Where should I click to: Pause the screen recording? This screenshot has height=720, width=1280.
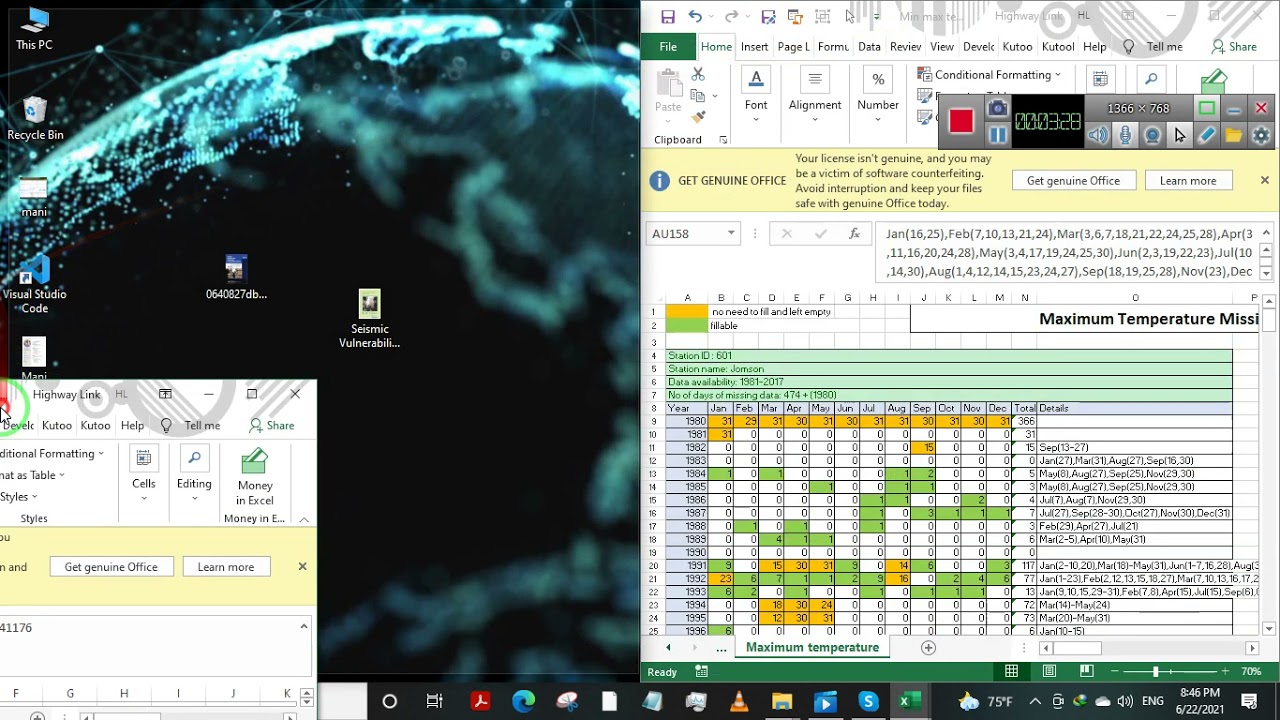coord(997,135)
